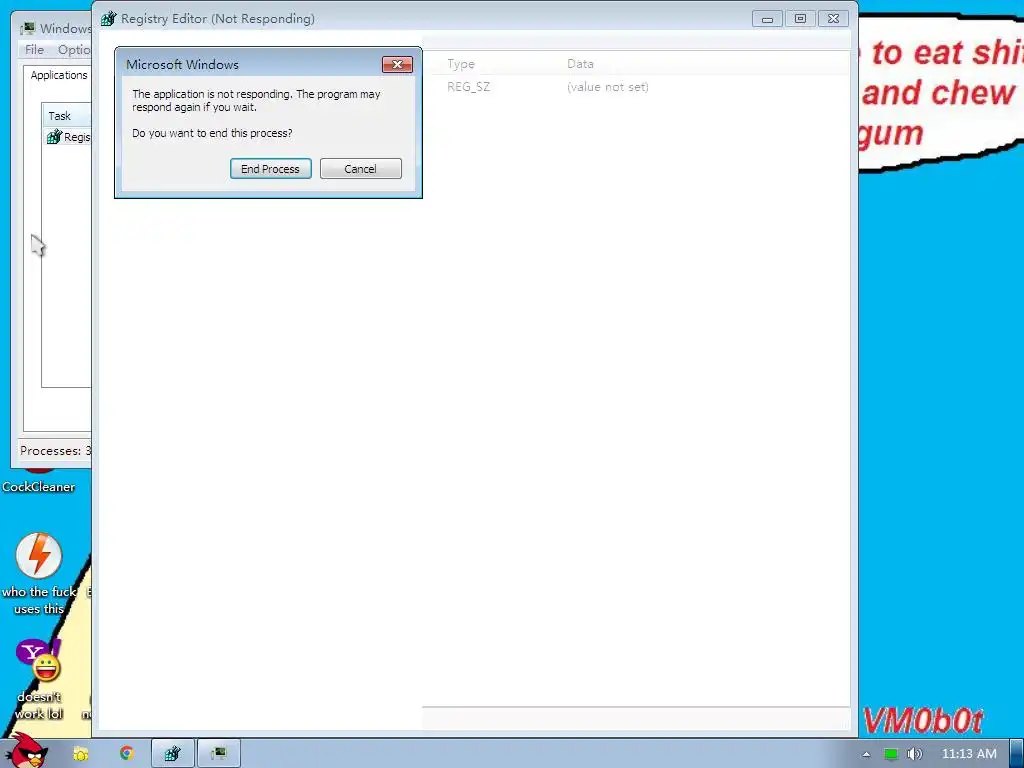1024x768 pixels.
Task: Show hidden tray icons arrow
Action: pyautogui.click(x=866, y=754)
